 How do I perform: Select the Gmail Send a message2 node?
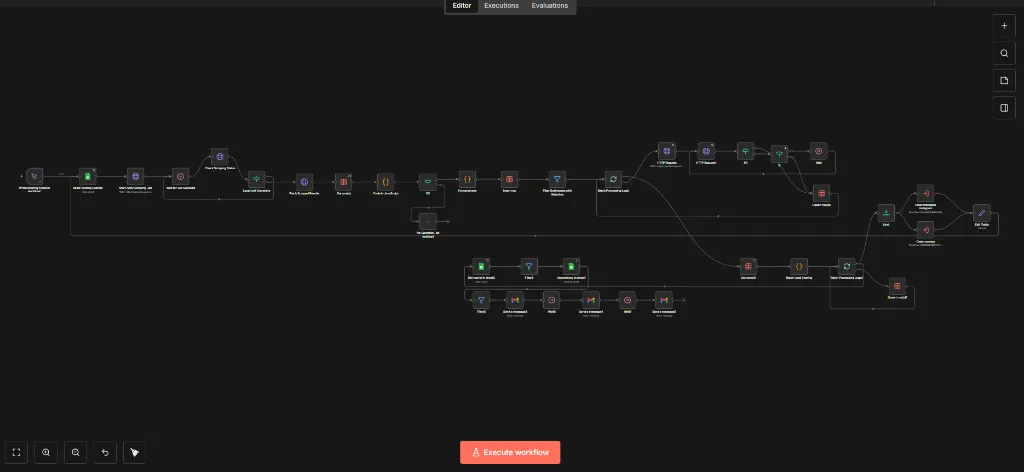(664, 300)
